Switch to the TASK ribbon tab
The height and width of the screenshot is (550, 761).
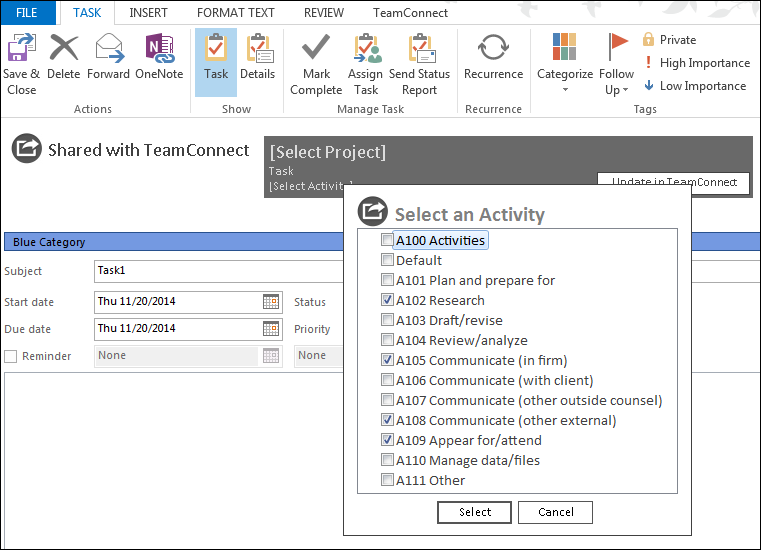pos(87,13)
